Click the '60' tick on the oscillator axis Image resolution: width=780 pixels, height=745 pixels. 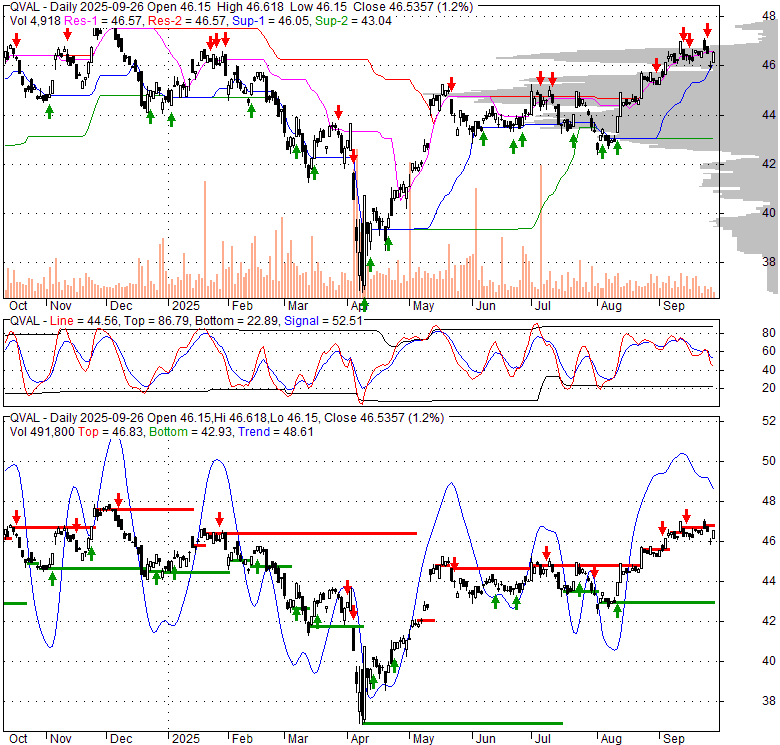click(x=769, y=351)
